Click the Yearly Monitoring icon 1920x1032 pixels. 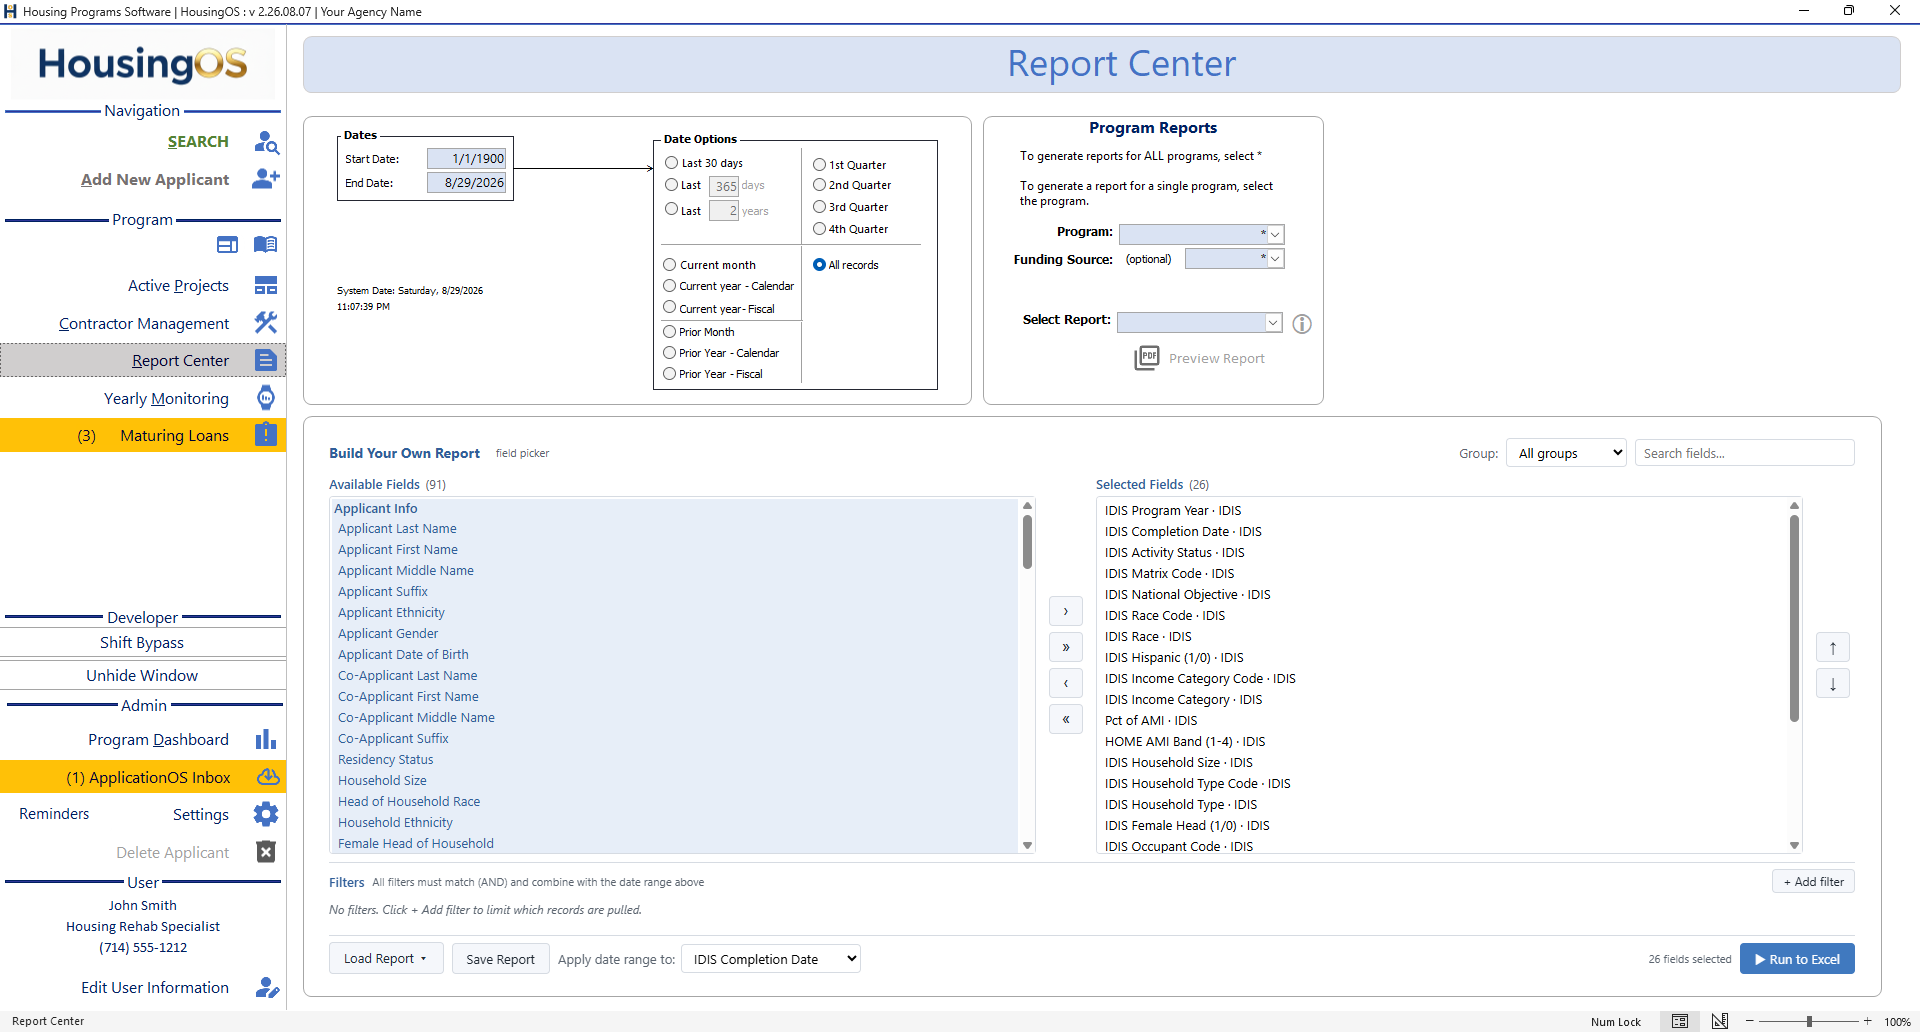coord(266,398)
